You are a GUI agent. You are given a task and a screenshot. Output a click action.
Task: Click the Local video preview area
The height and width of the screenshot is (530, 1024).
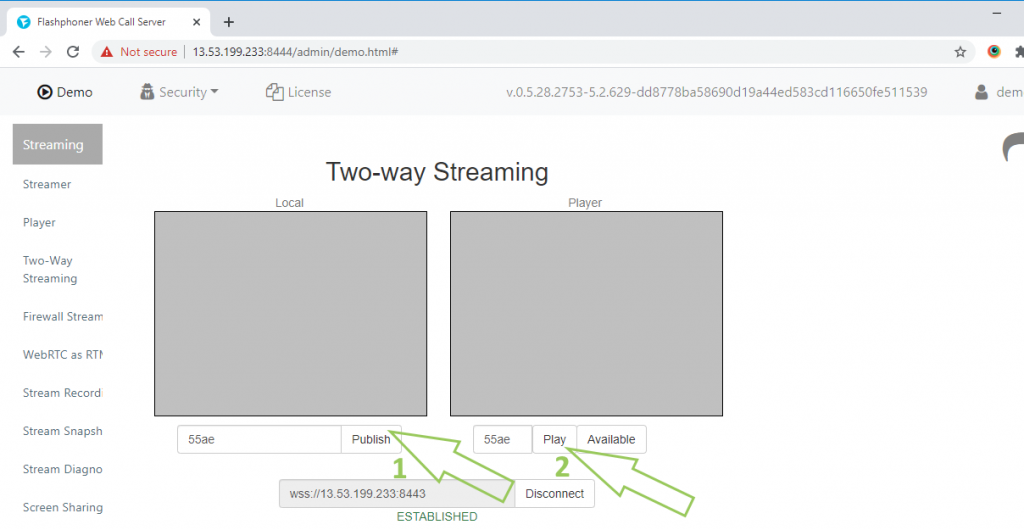(291, 313)
